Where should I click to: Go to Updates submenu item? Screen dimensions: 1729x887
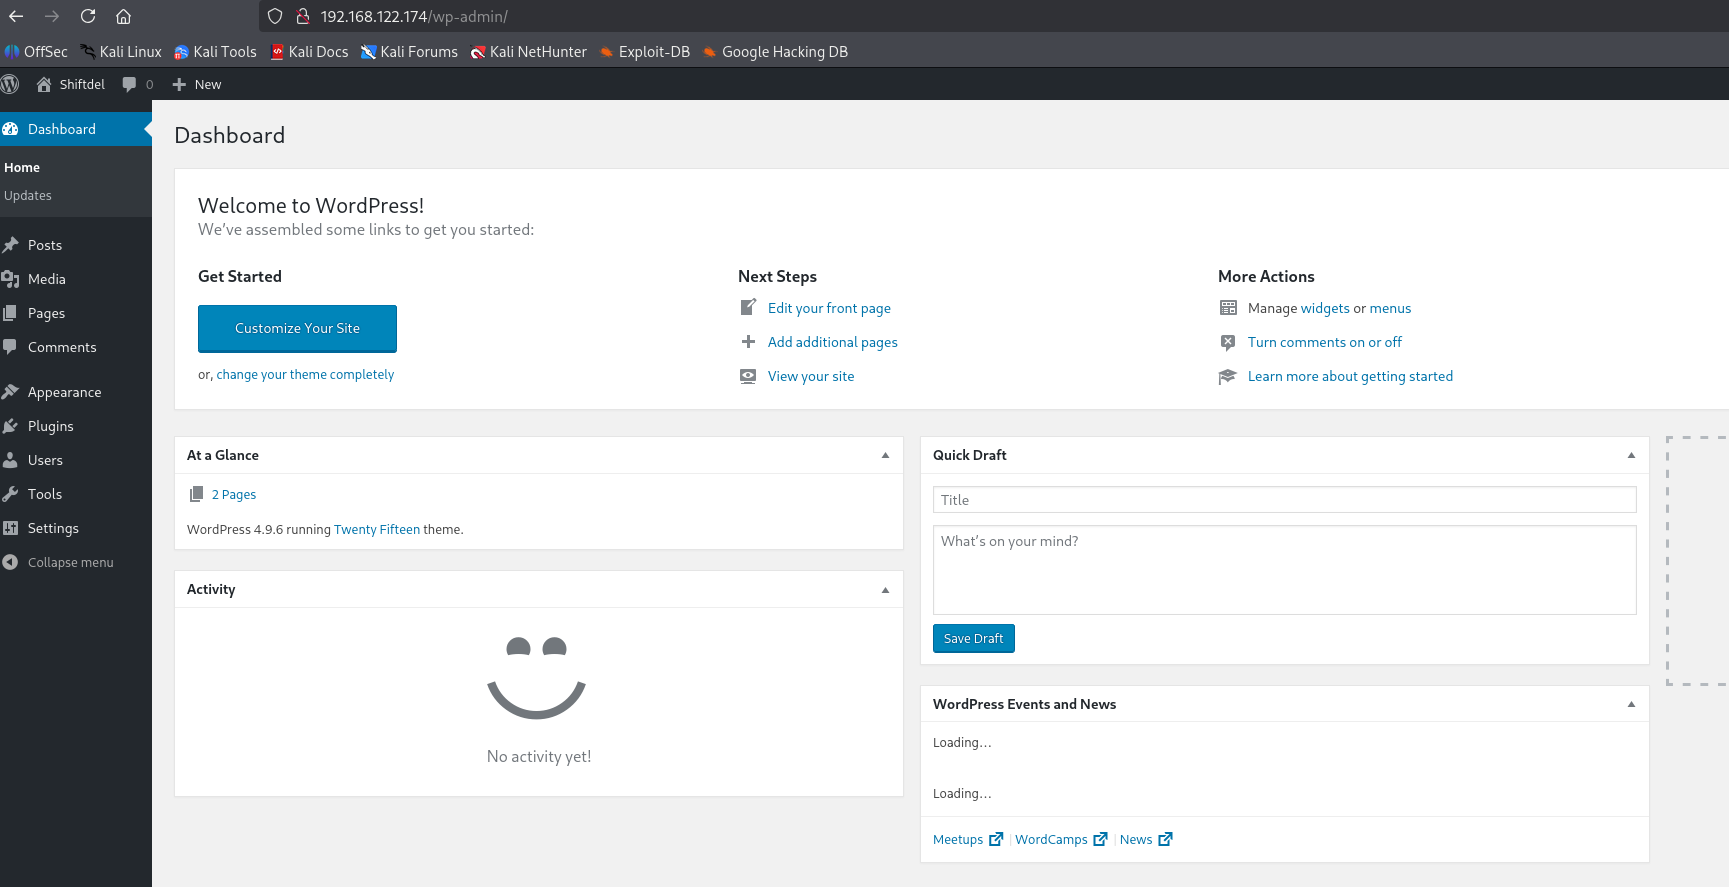[28, 196]
